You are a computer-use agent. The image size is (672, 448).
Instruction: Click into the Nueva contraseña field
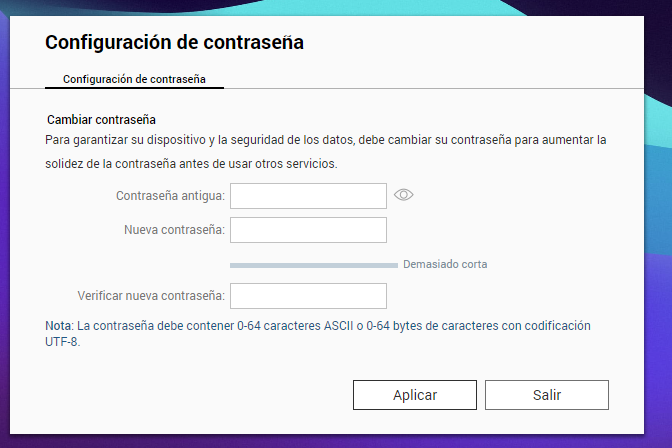coord(308,231)
